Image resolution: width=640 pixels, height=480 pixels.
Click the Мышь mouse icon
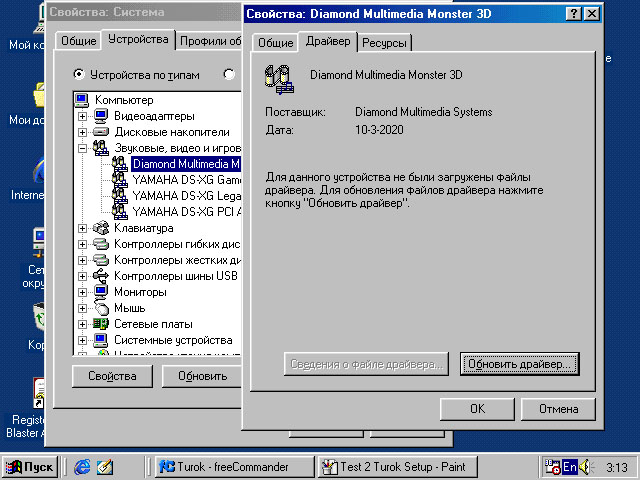[x=101, y=308]
